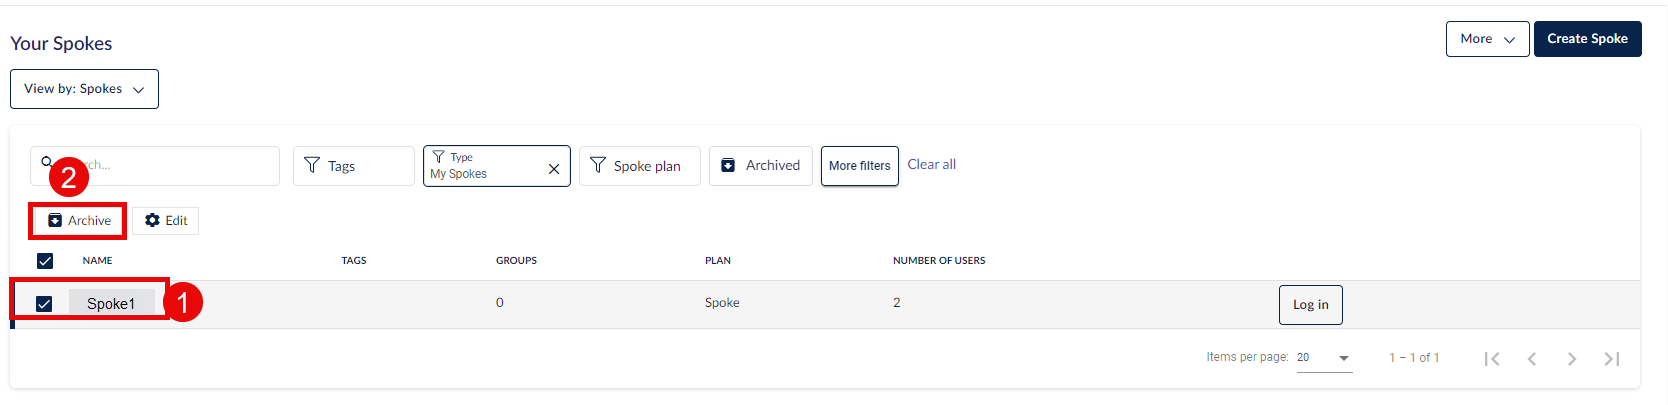The width and height of the screenshot is (1668, 405).
Task: Log in to Spoke1
Action: [1311, 305]
